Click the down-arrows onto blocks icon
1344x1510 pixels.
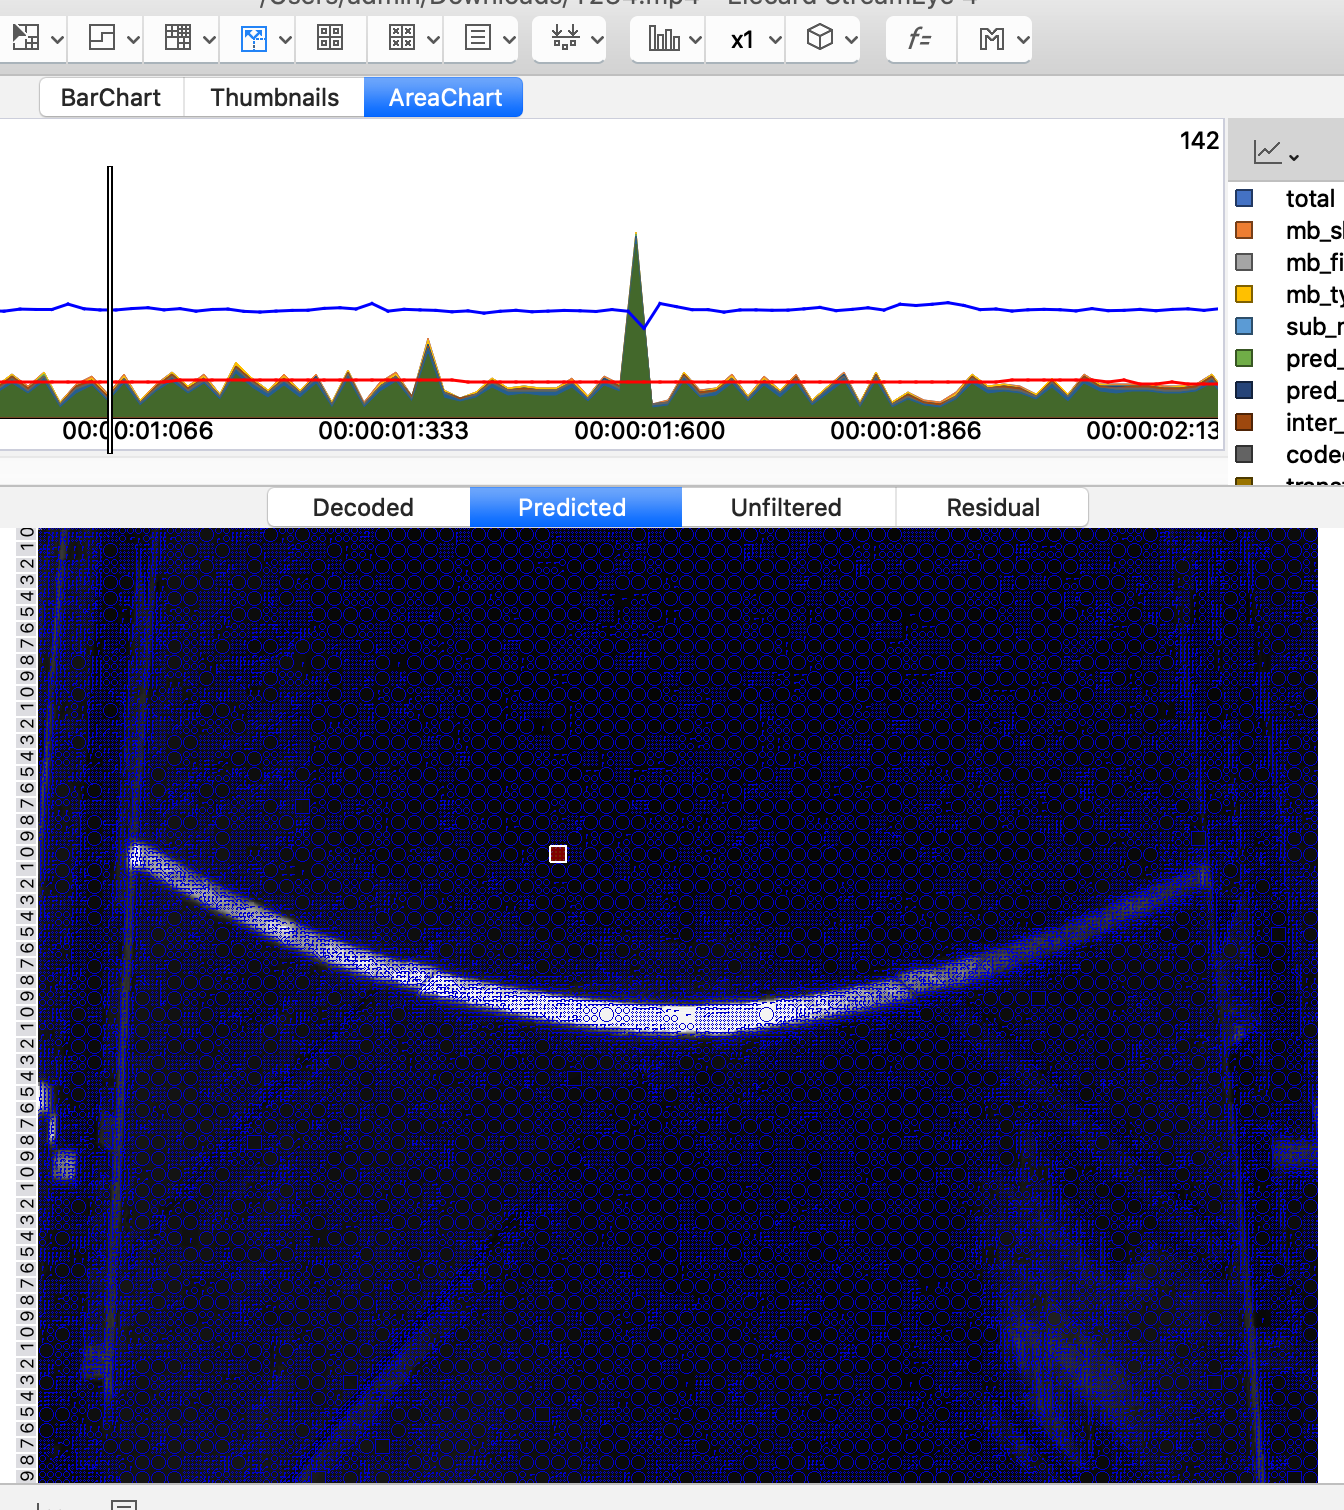(565, 39)
